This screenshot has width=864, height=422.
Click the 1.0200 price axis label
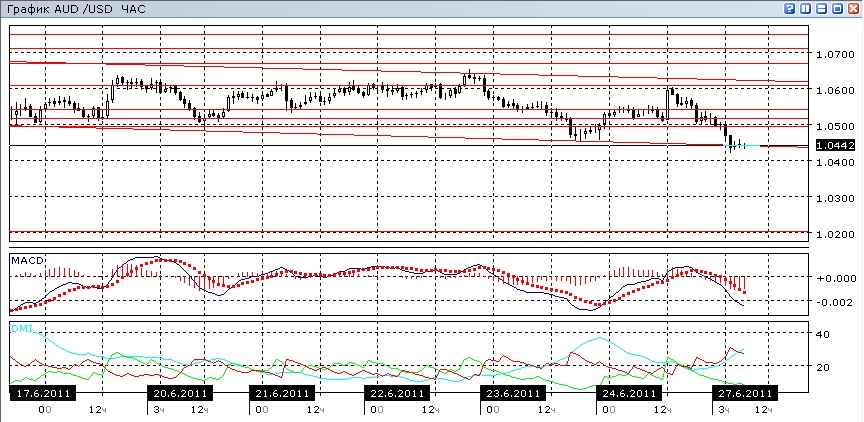[x=835, y=235]
